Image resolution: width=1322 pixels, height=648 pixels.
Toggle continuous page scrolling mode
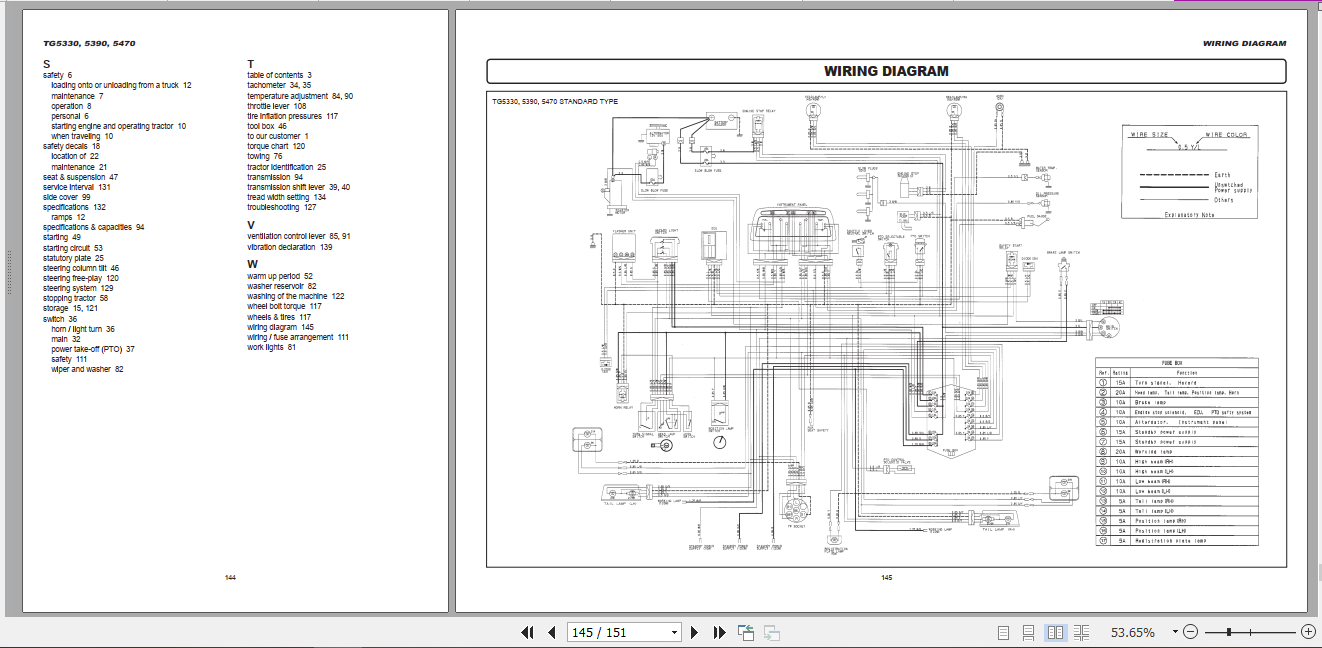click(1029, 632)
